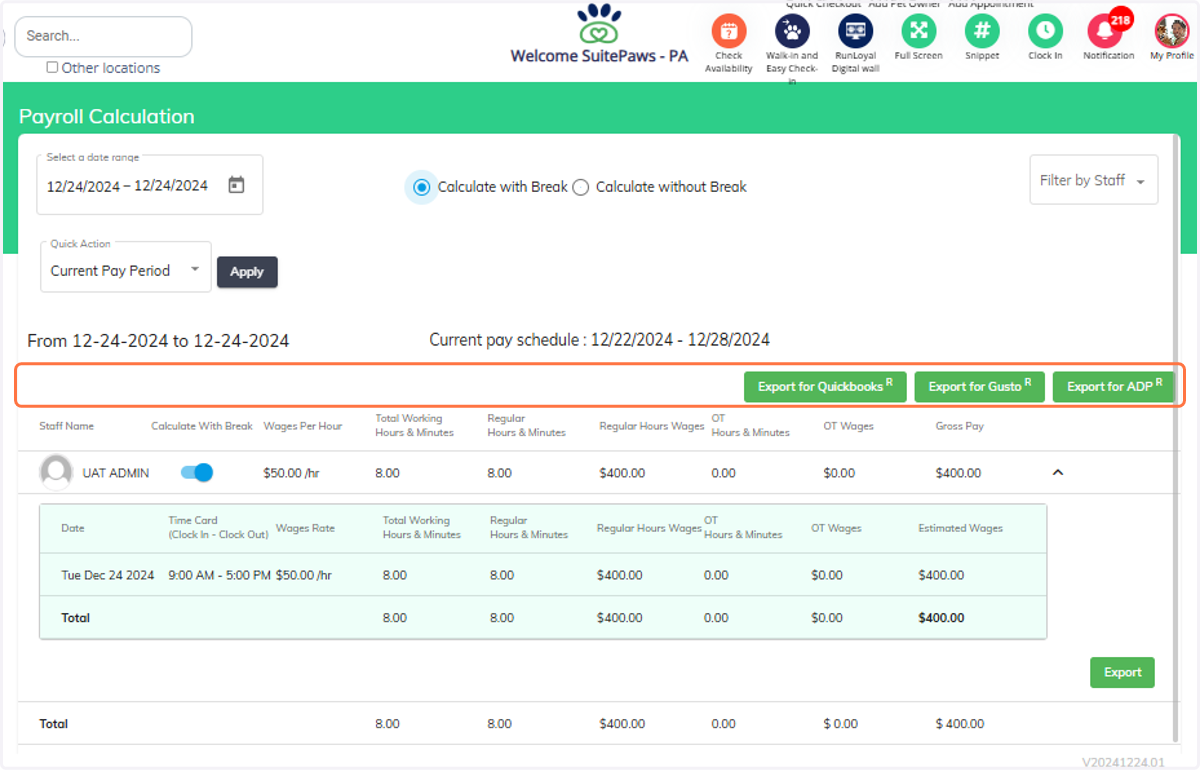The height and width of the screenshot is (770, 1200).
Task: Toggle Other locations checkbox
Action: 52,68
